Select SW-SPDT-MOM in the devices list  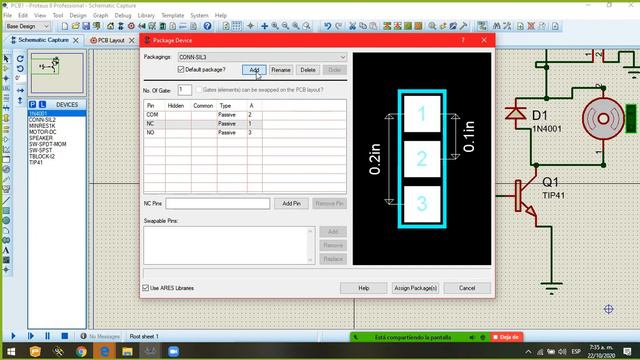[x=47, y=144]
